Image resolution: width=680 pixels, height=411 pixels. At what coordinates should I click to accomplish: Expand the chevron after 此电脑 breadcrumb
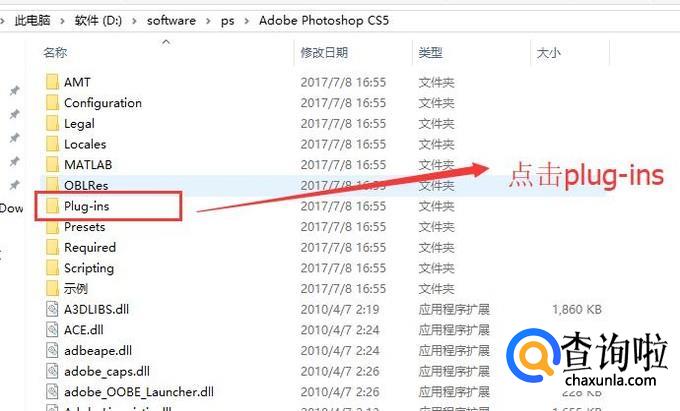62,21
